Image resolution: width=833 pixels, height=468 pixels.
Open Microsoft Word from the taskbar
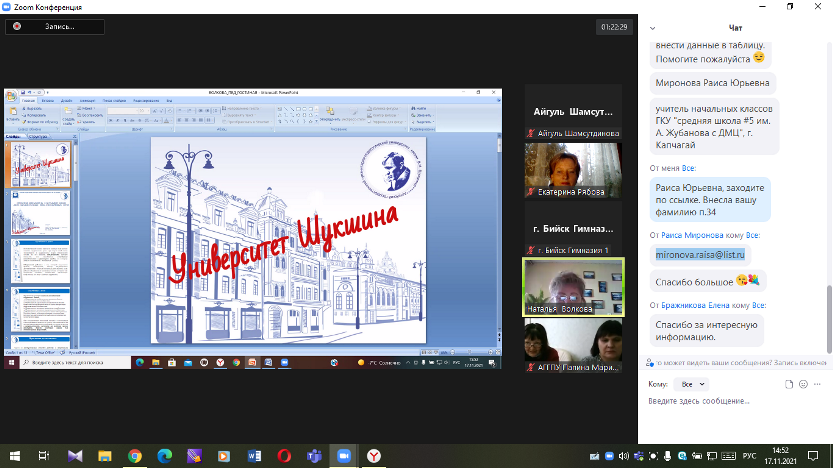pyautogui.click(x=253, y=456)
